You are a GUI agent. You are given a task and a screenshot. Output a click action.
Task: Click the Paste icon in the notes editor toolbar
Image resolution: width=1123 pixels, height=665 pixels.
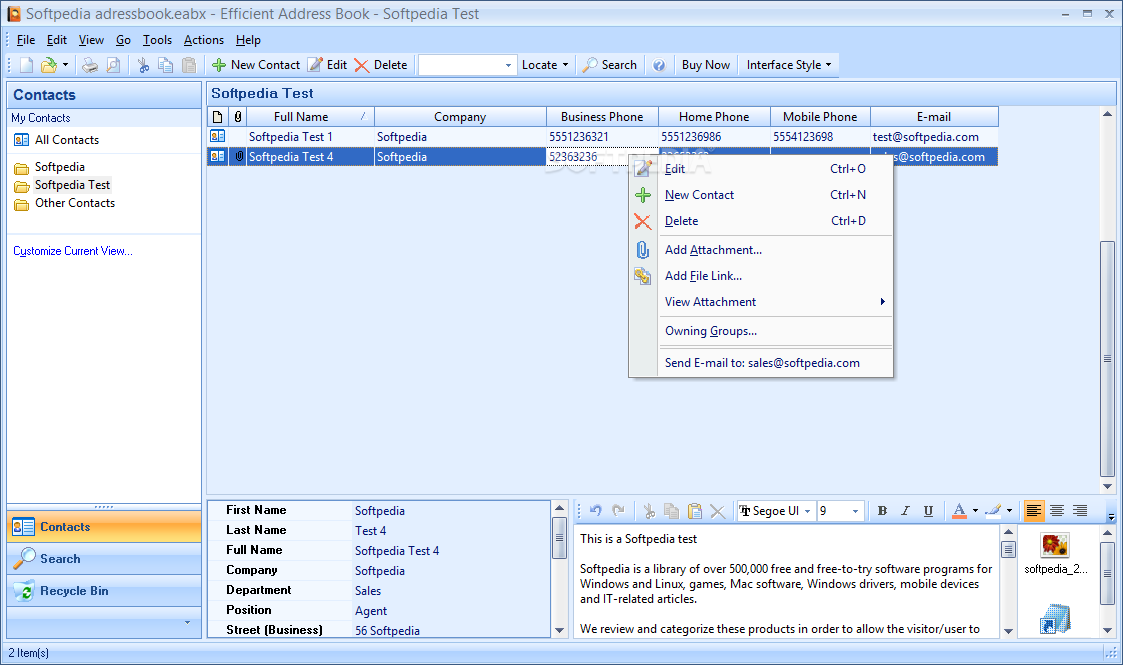tap(694, 510)
